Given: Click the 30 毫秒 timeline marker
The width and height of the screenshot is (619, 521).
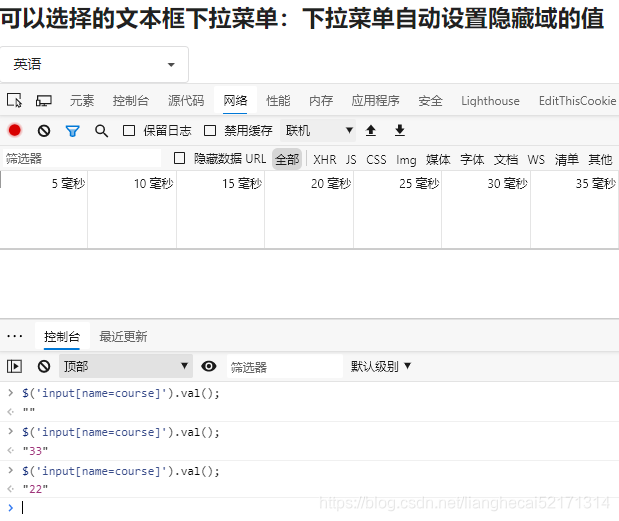Looking at the screenshot, I should click(507, 183).
